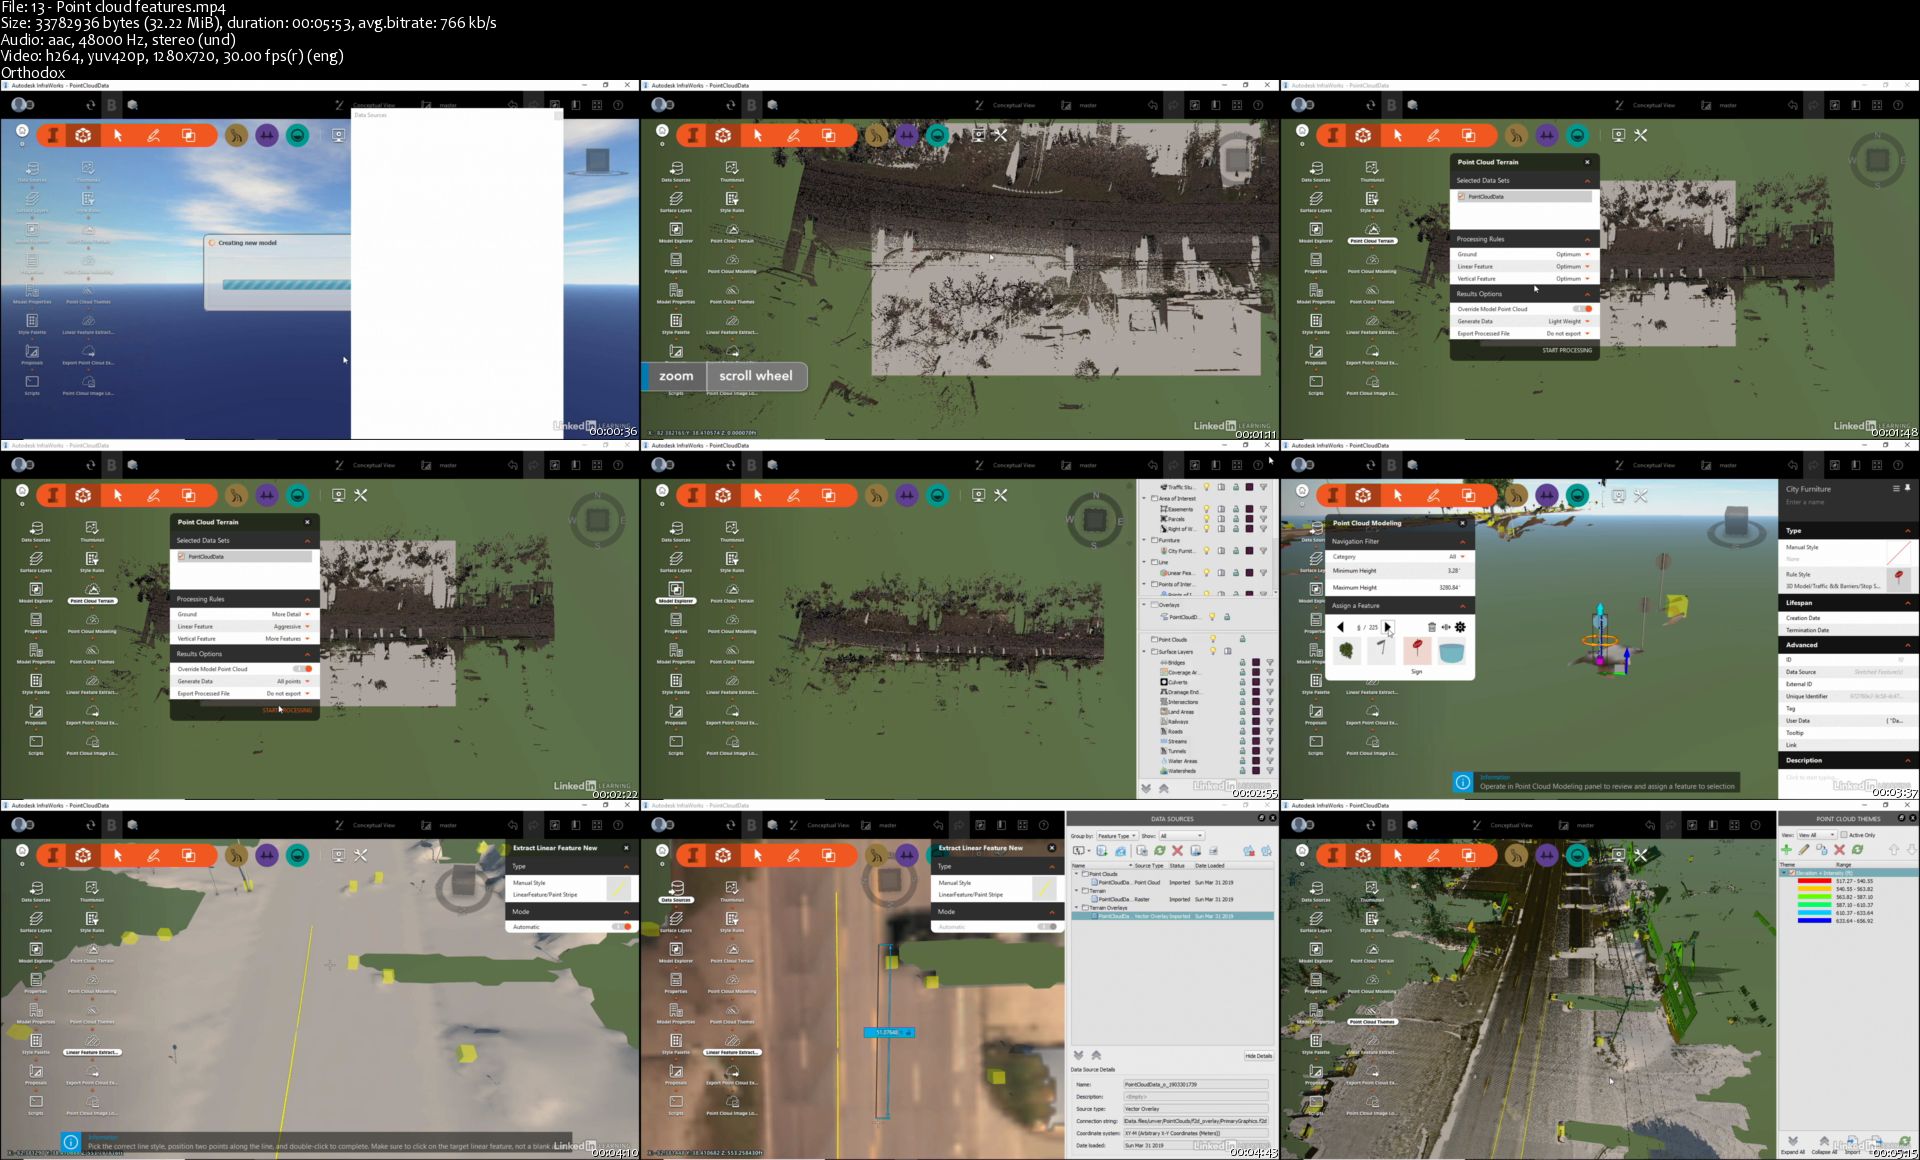This screenshot has height=1160, width=1920.
Task: Tick the Point Clouds checkbox in Model Explorer
Action: click(x=1154, y=639)
